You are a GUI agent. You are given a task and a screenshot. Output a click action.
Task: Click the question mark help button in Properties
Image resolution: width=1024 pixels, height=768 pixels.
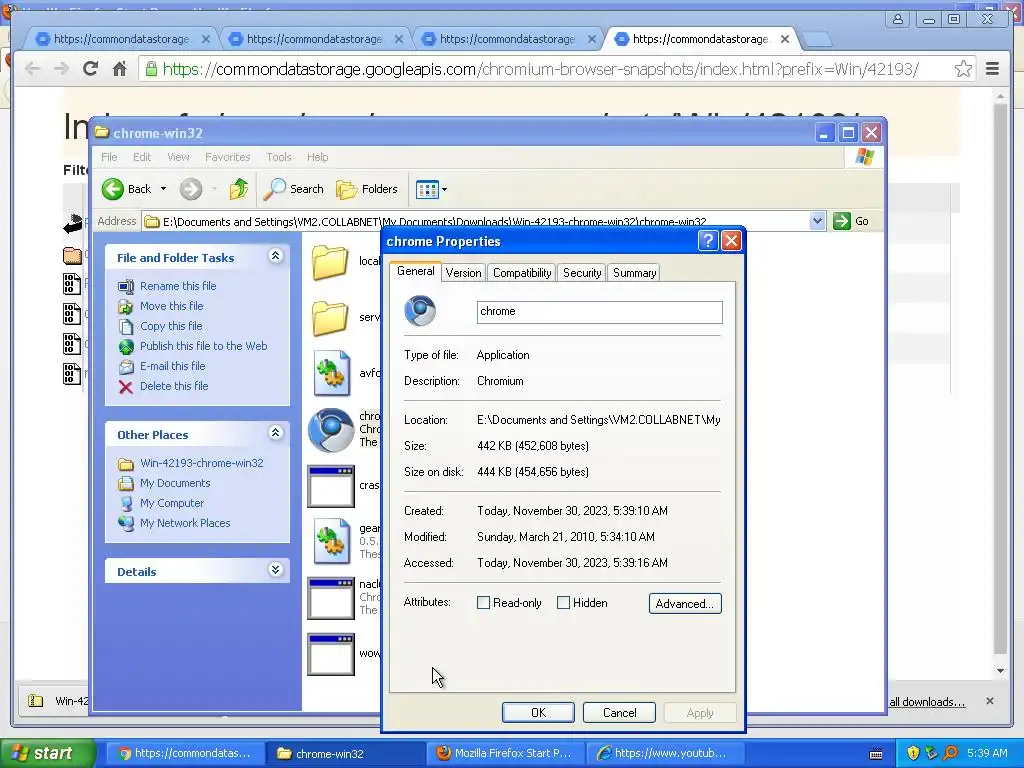708,241
